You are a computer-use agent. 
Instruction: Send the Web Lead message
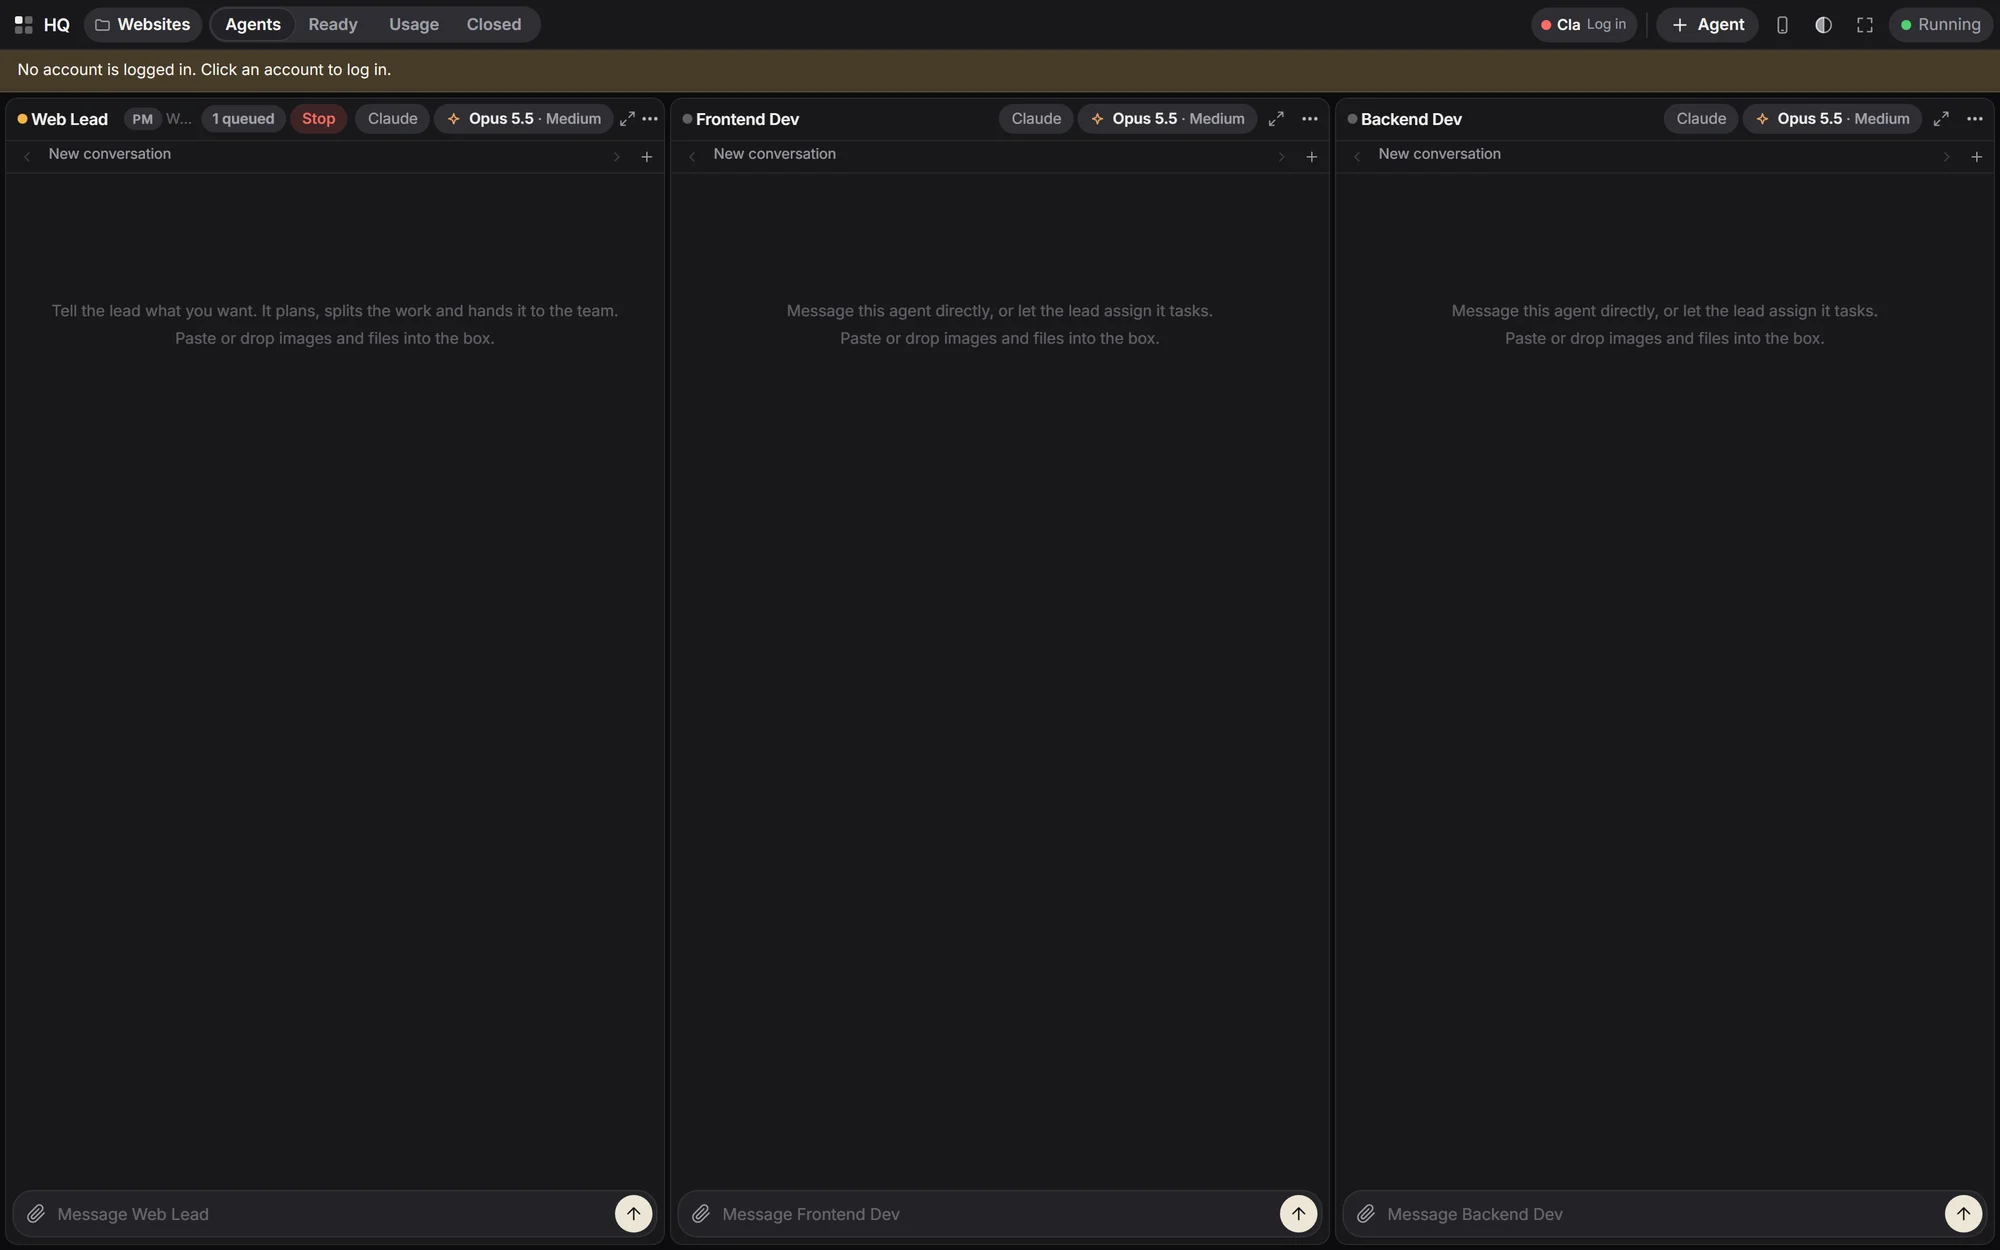(x=633, y=1214)
